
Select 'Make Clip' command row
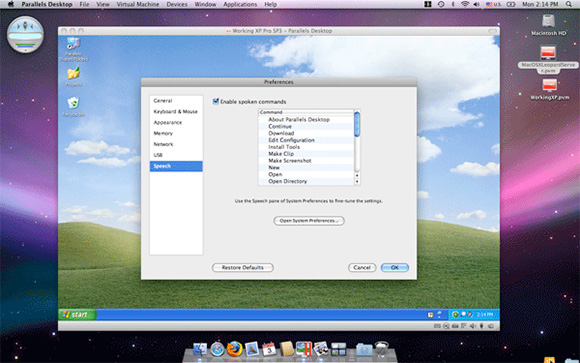[306, 154]
